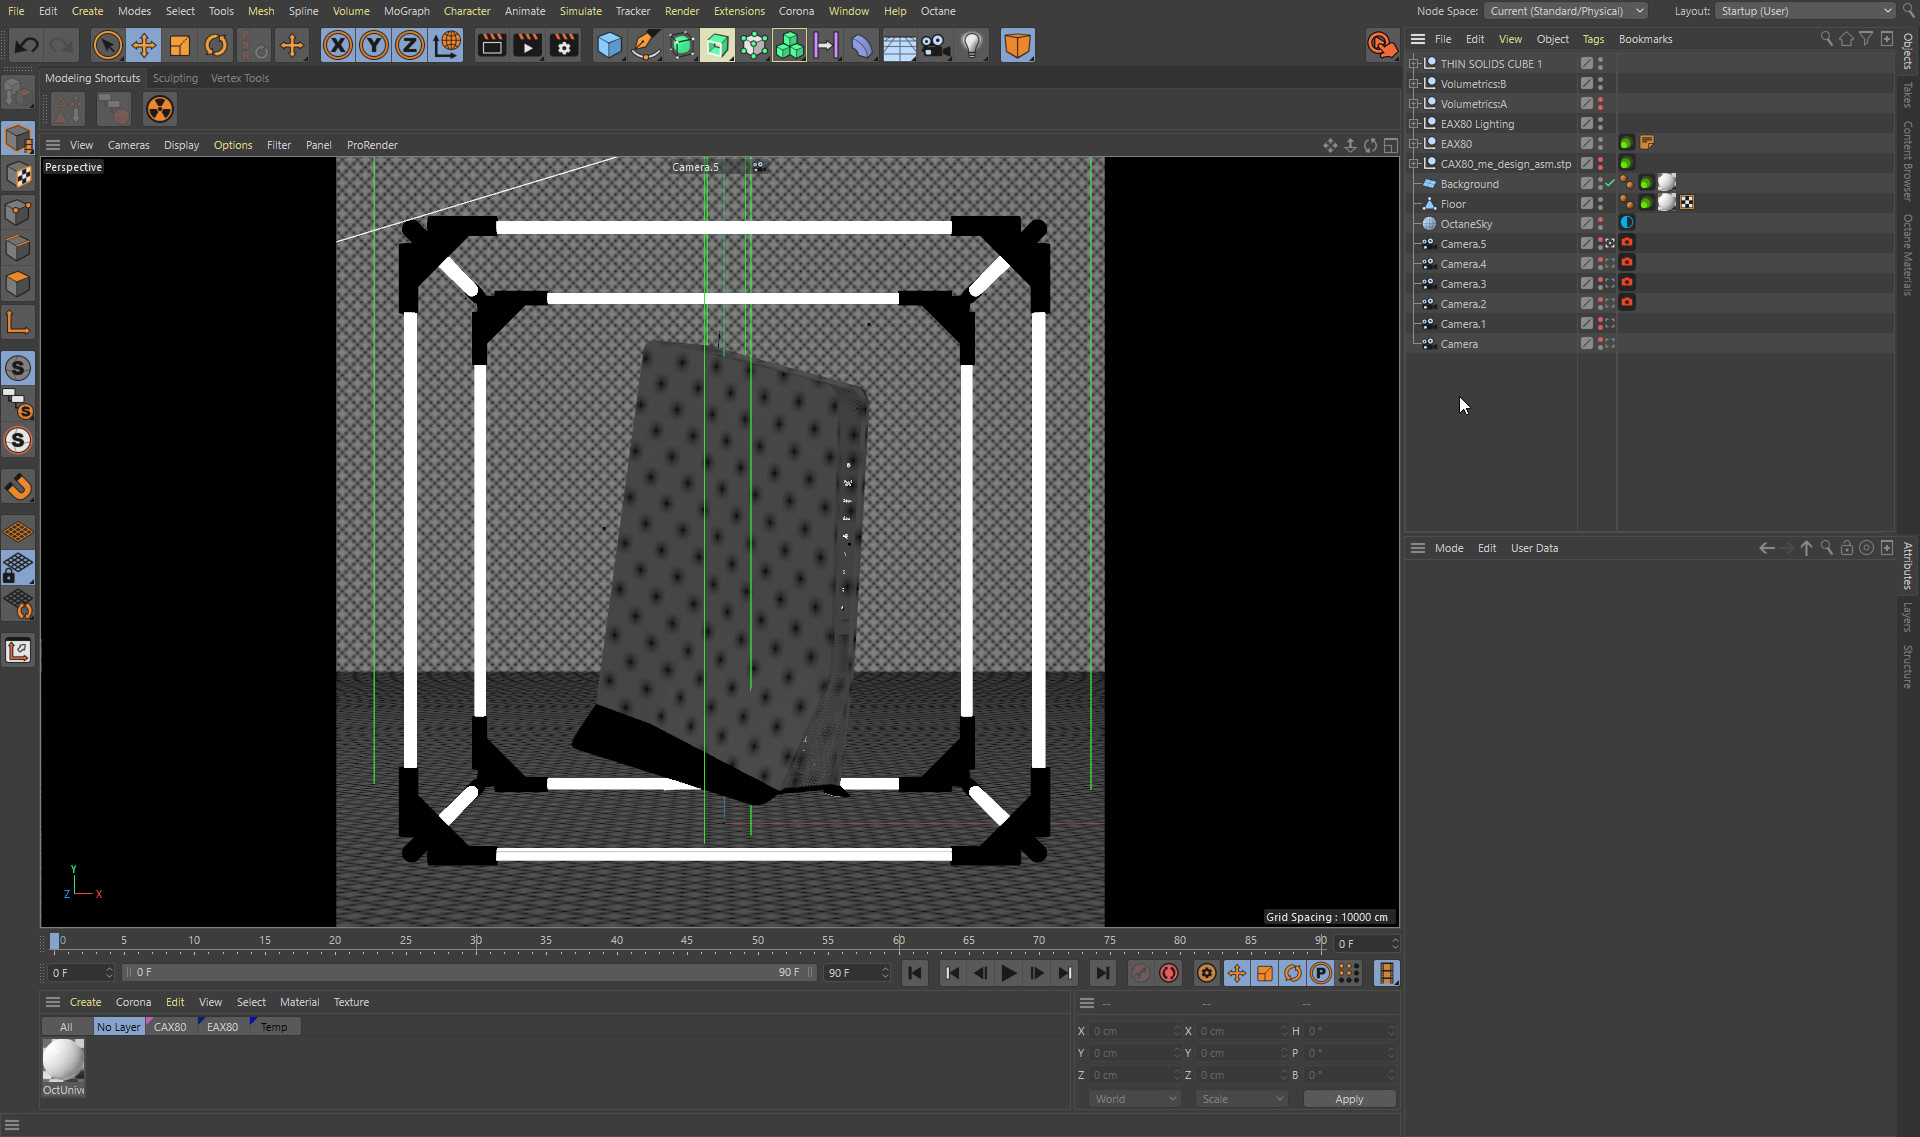Click the Octane live viewer icon

(1381, 45)
